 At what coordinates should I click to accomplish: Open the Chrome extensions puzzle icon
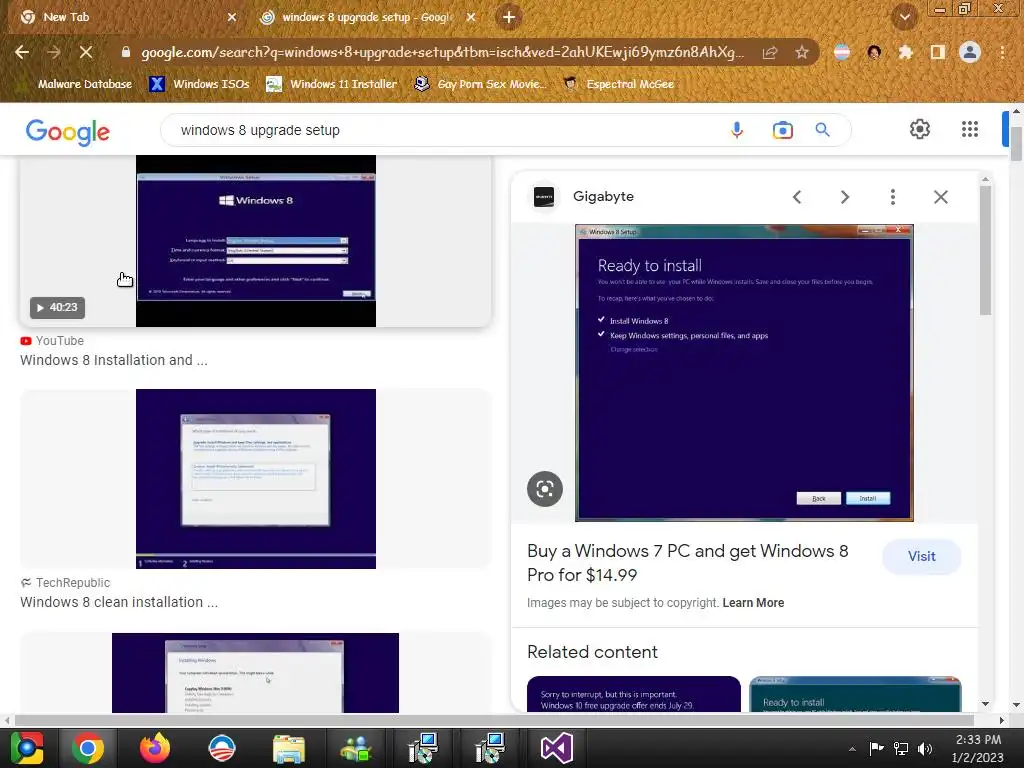[906, 52]
